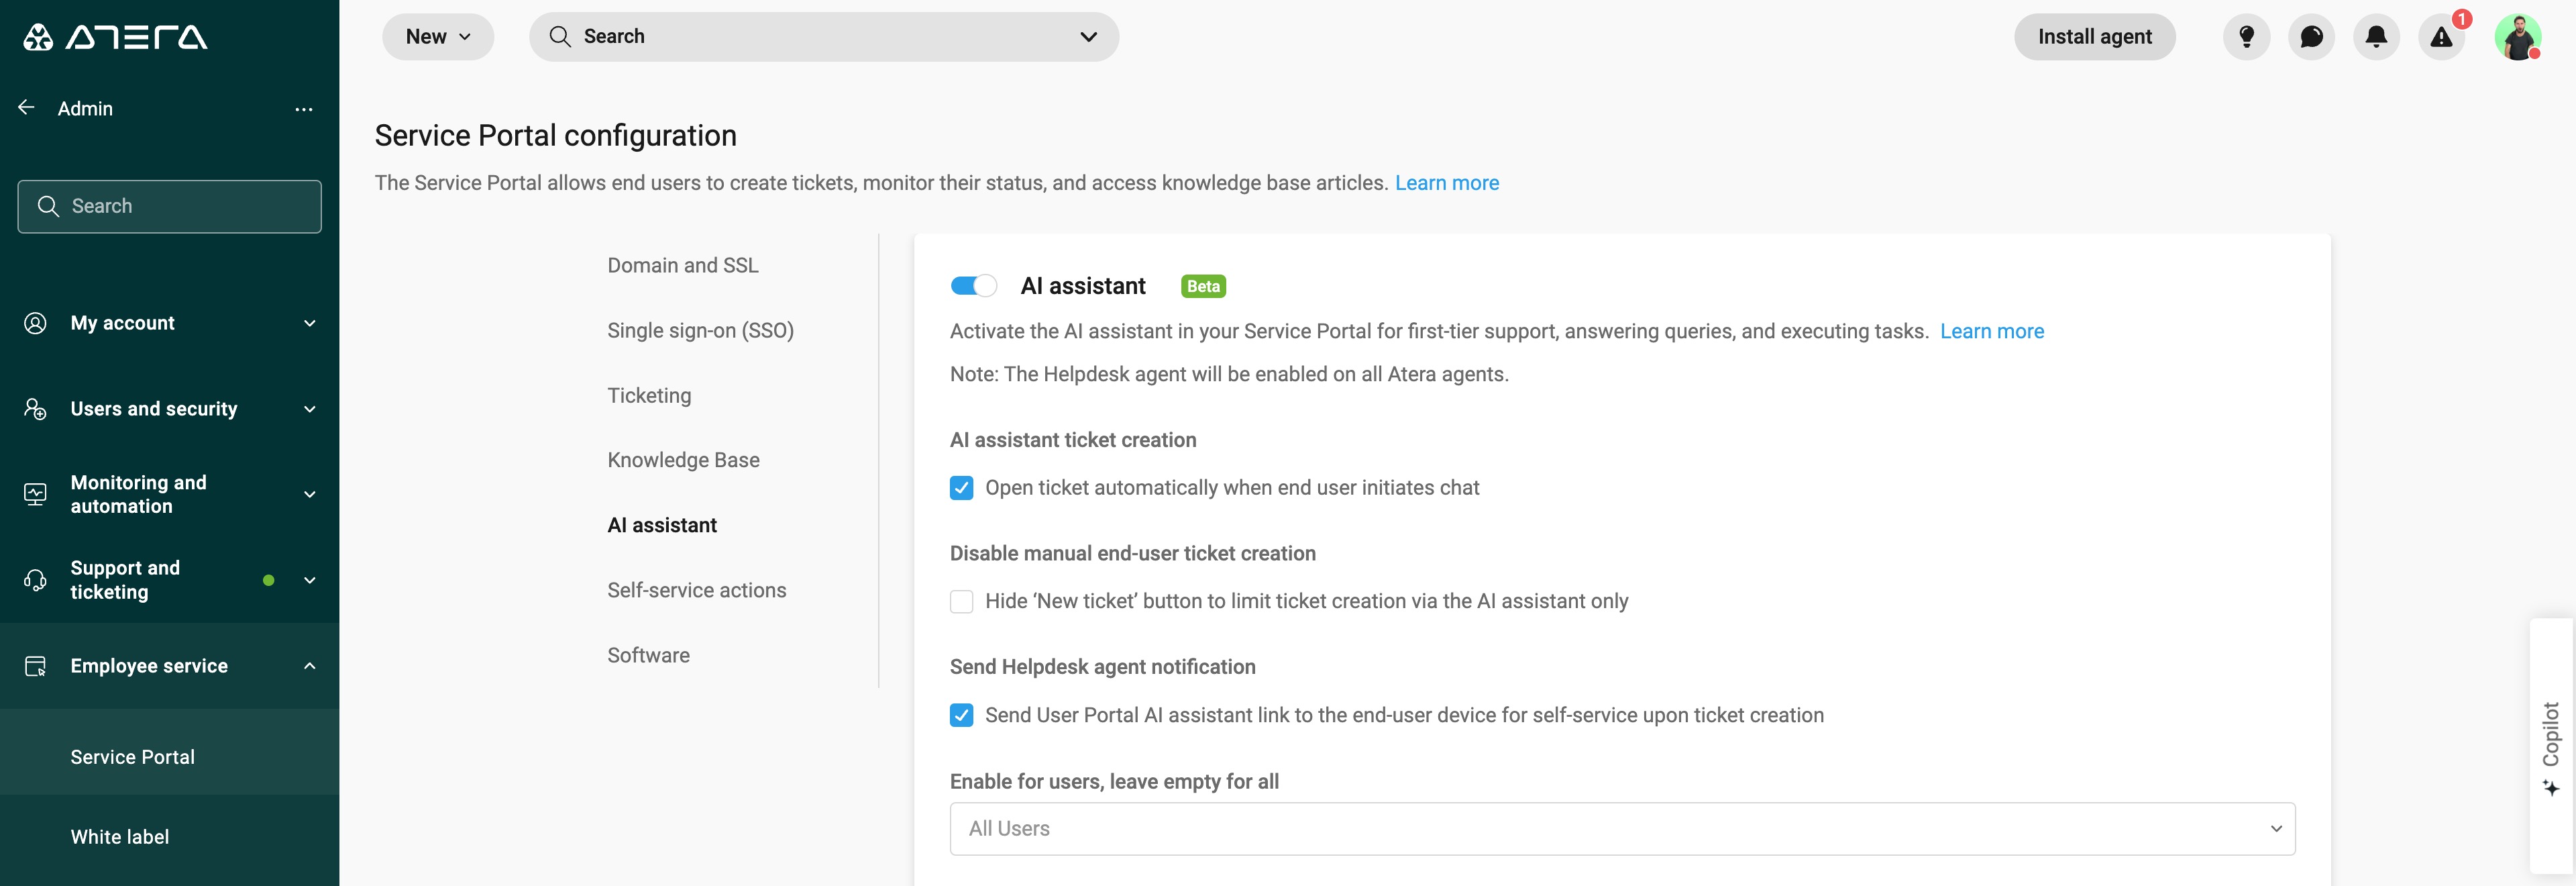2576x886 pixels.
Task: Open the Admin more options ellipsis
Action: tap(304, 109)
